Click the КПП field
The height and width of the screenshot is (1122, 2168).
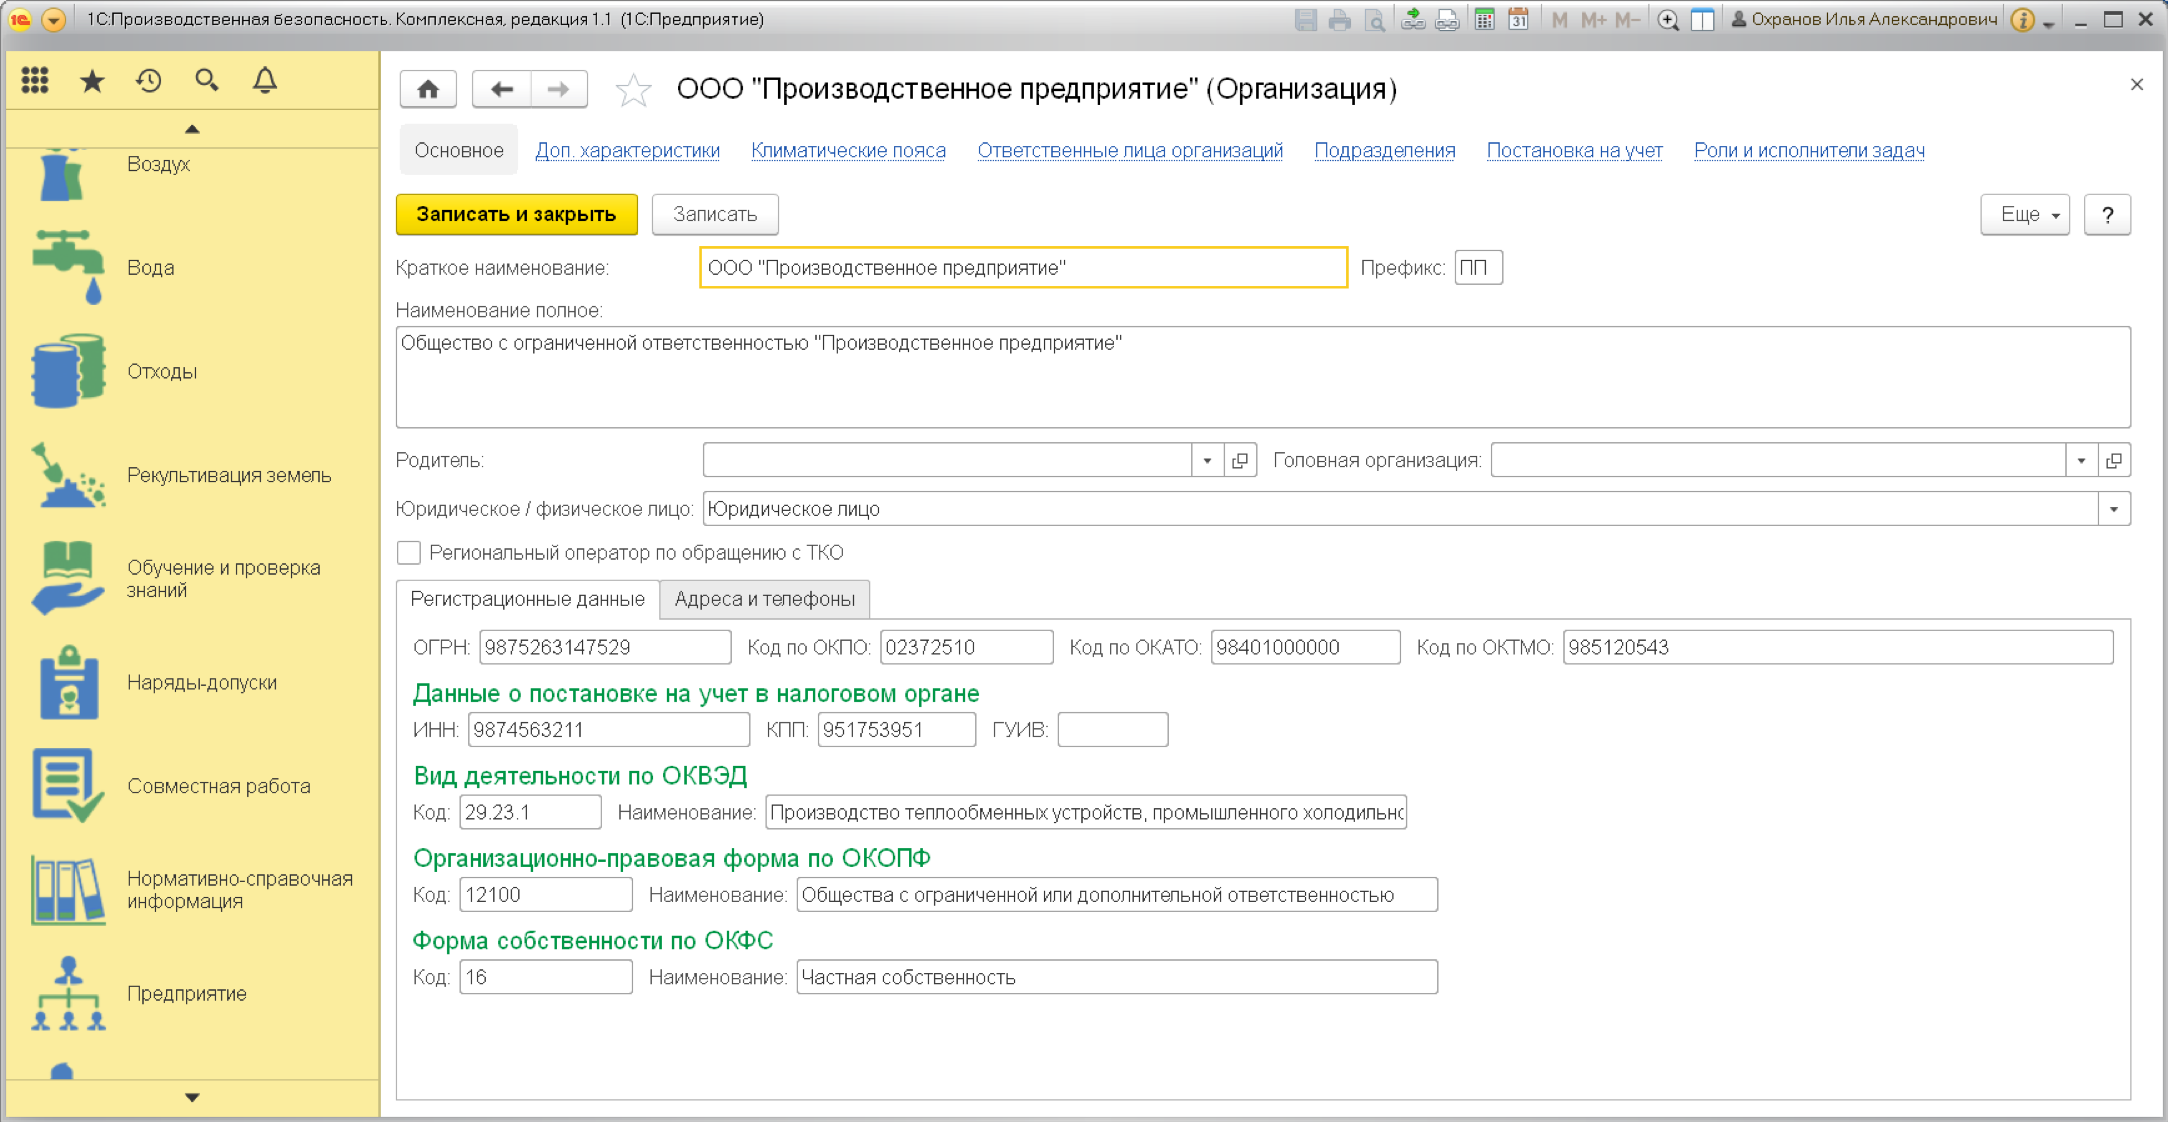point(896,729)
